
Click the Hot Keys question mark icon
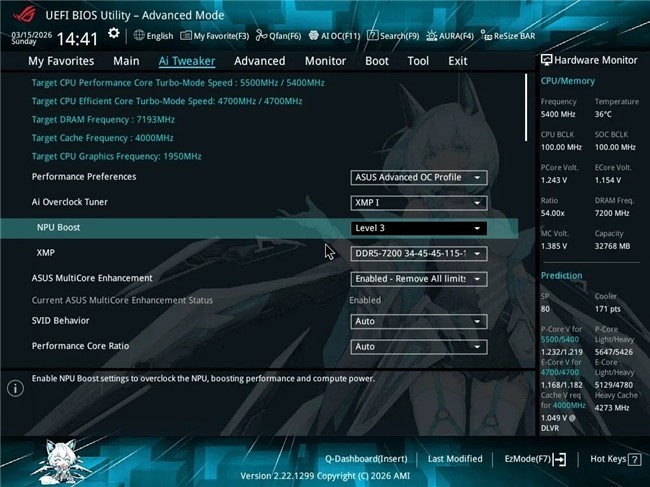[634, 459]
